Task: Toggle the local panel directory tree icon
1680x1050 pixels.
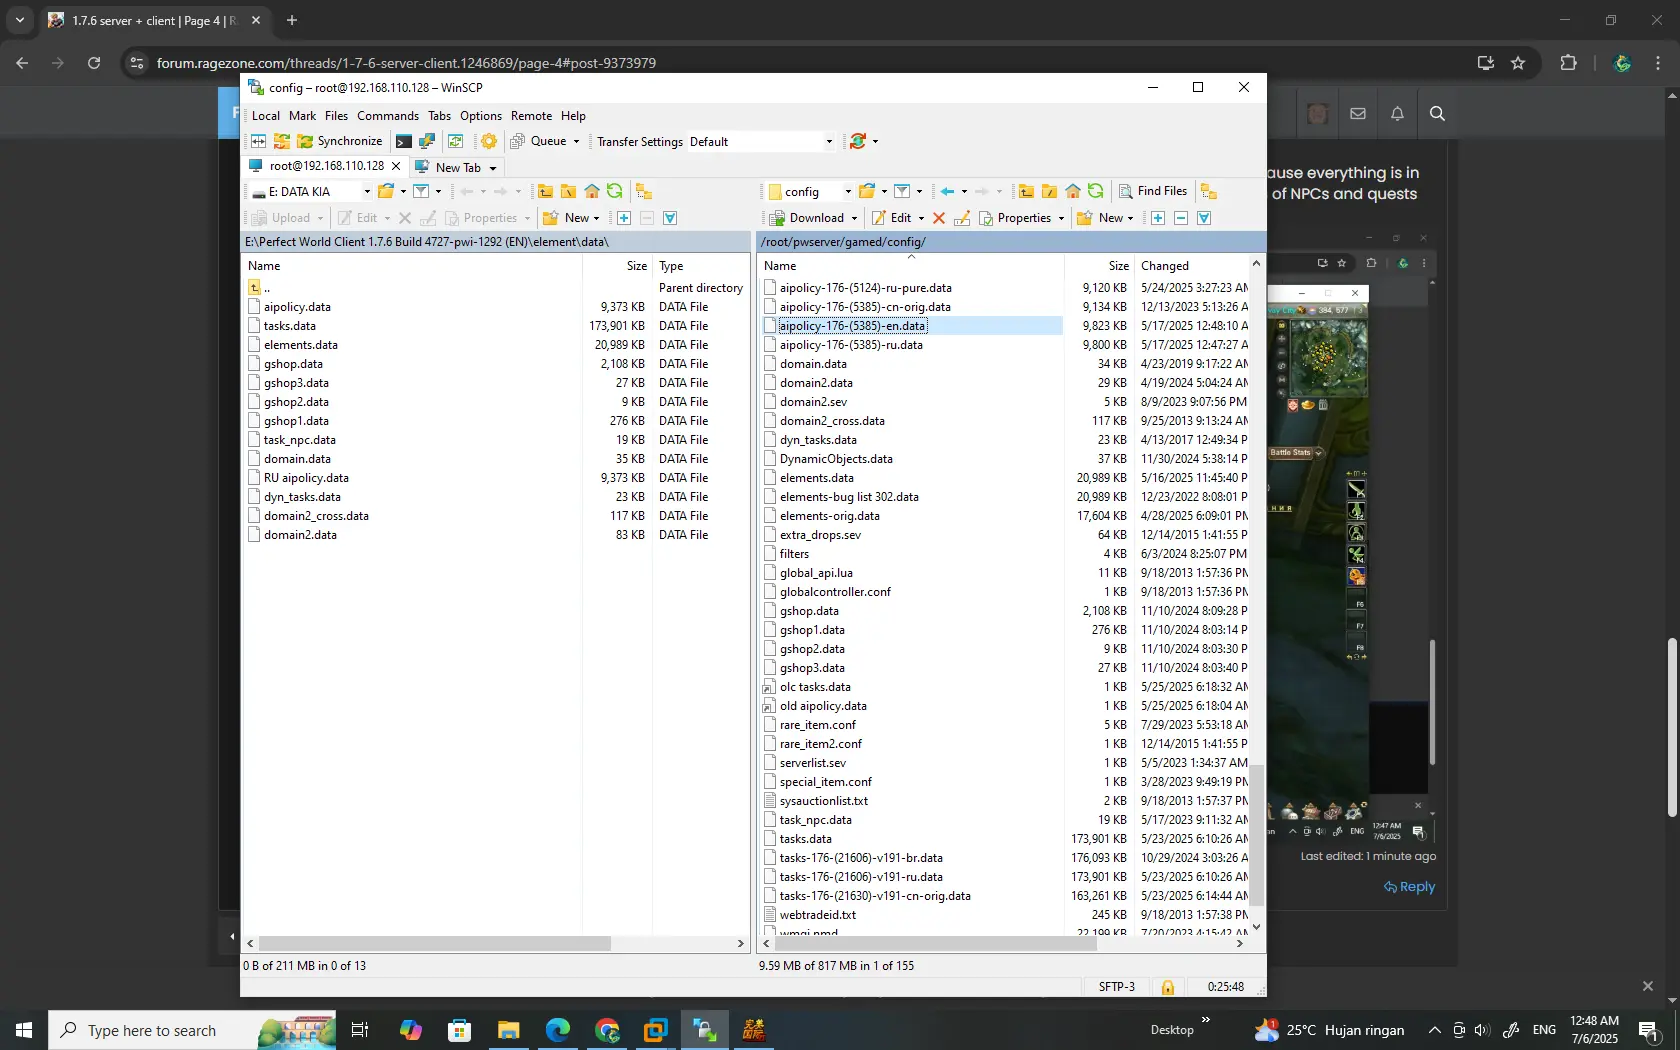Action: pos(644,191)
